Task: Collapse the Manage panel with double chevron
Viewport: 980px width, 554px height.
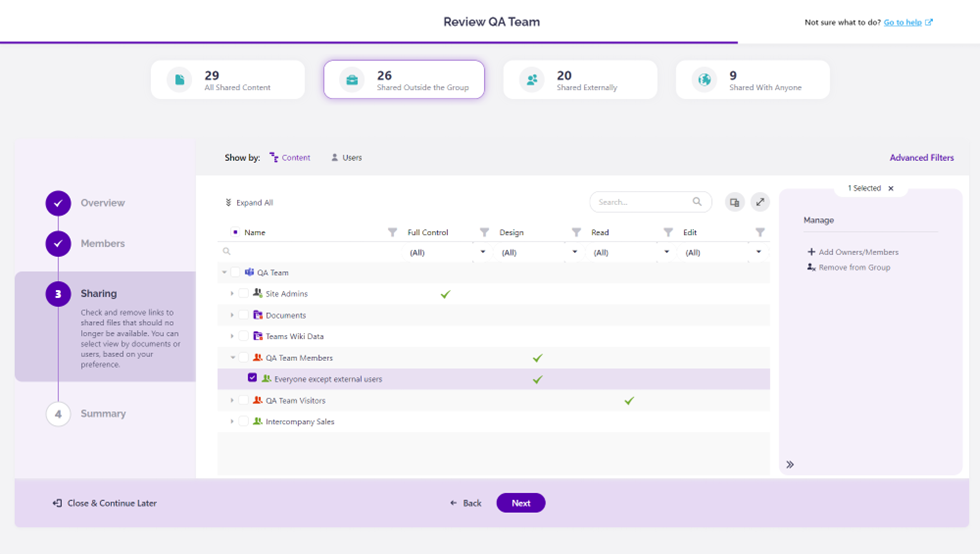Action: (790, 465)
